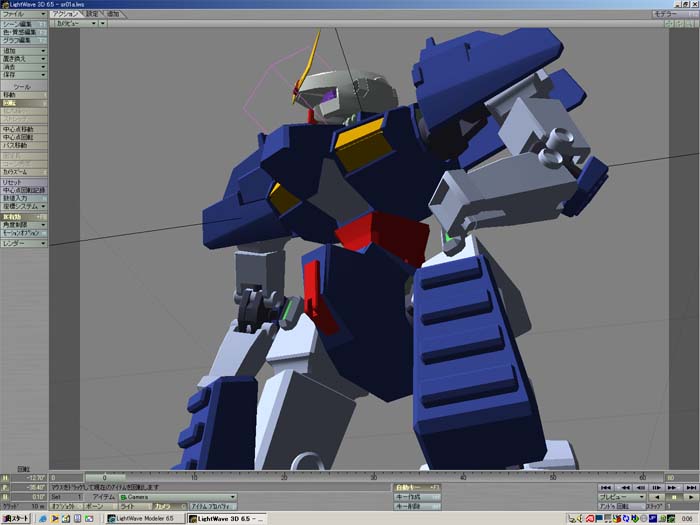Select オブジェクト objects edit mode
The width and height of the screenshot is (700, 525).
(x=66, y=506)
